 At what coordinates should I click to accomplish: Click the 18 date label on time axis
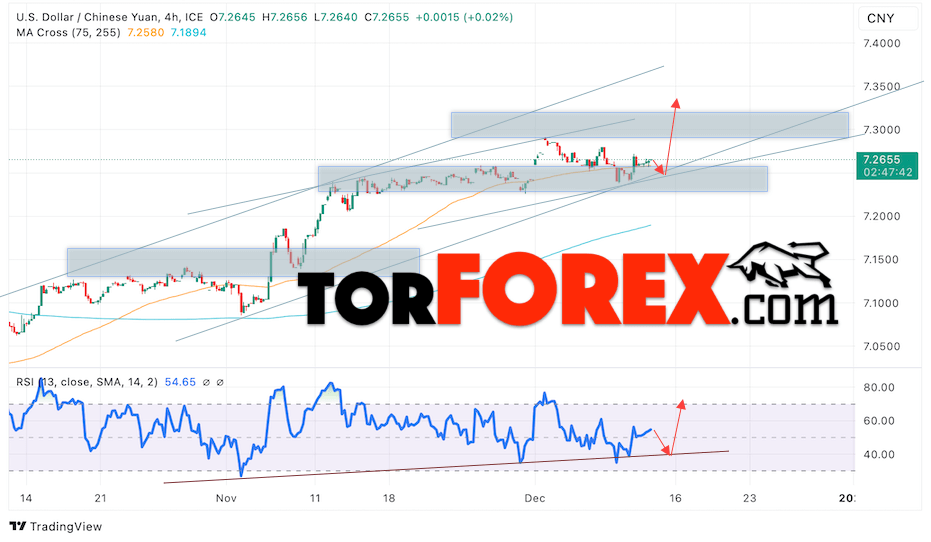click(x=388, y=498)
